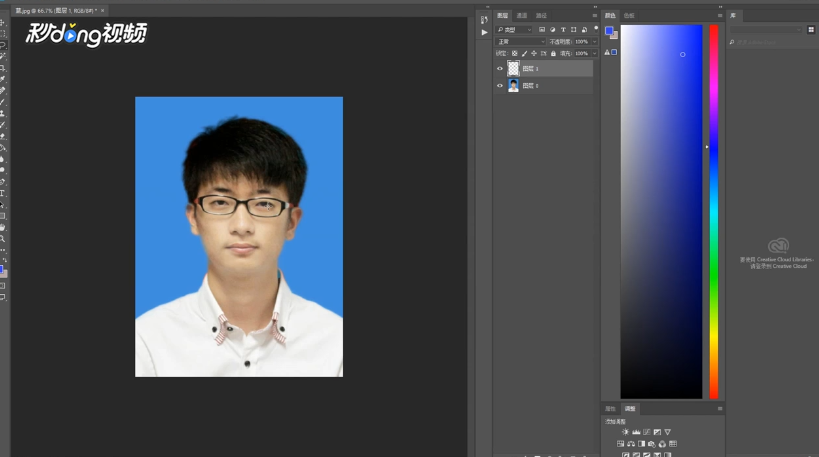The height and width of the screenshot is (457, 819).
Task: Open the opacity slider dropdown arrow
Action: 594,42
